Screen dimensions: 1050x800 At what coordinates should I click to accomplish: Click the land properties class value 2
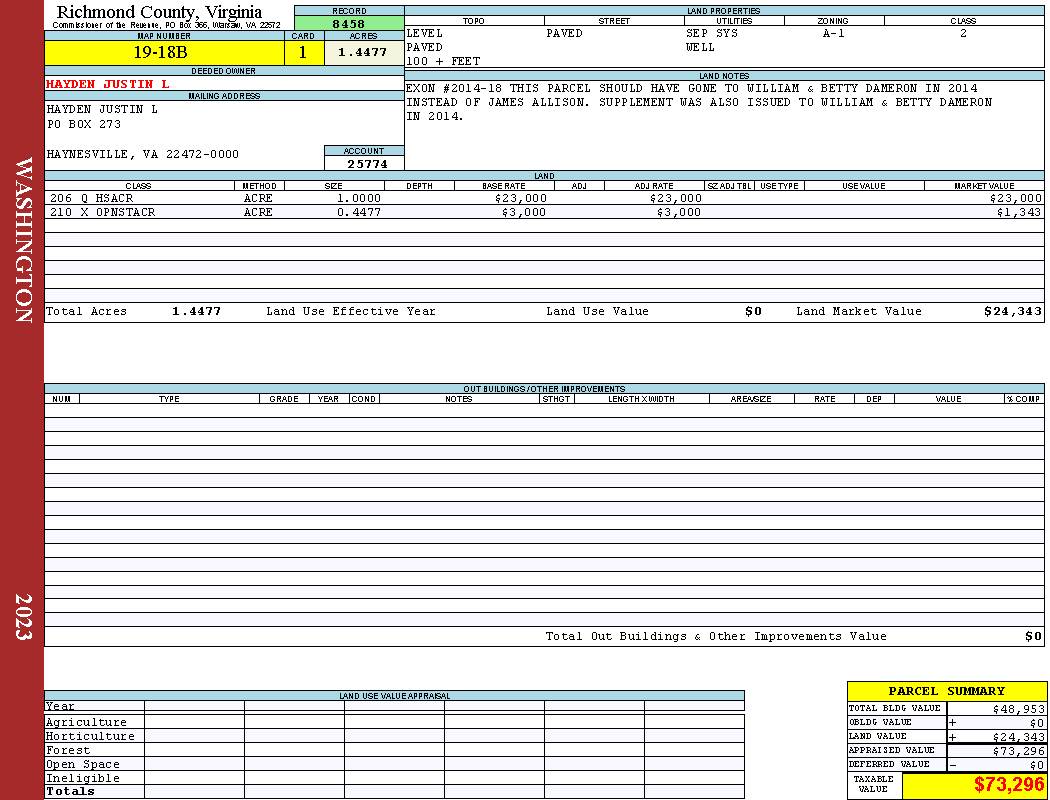[963, 33]
